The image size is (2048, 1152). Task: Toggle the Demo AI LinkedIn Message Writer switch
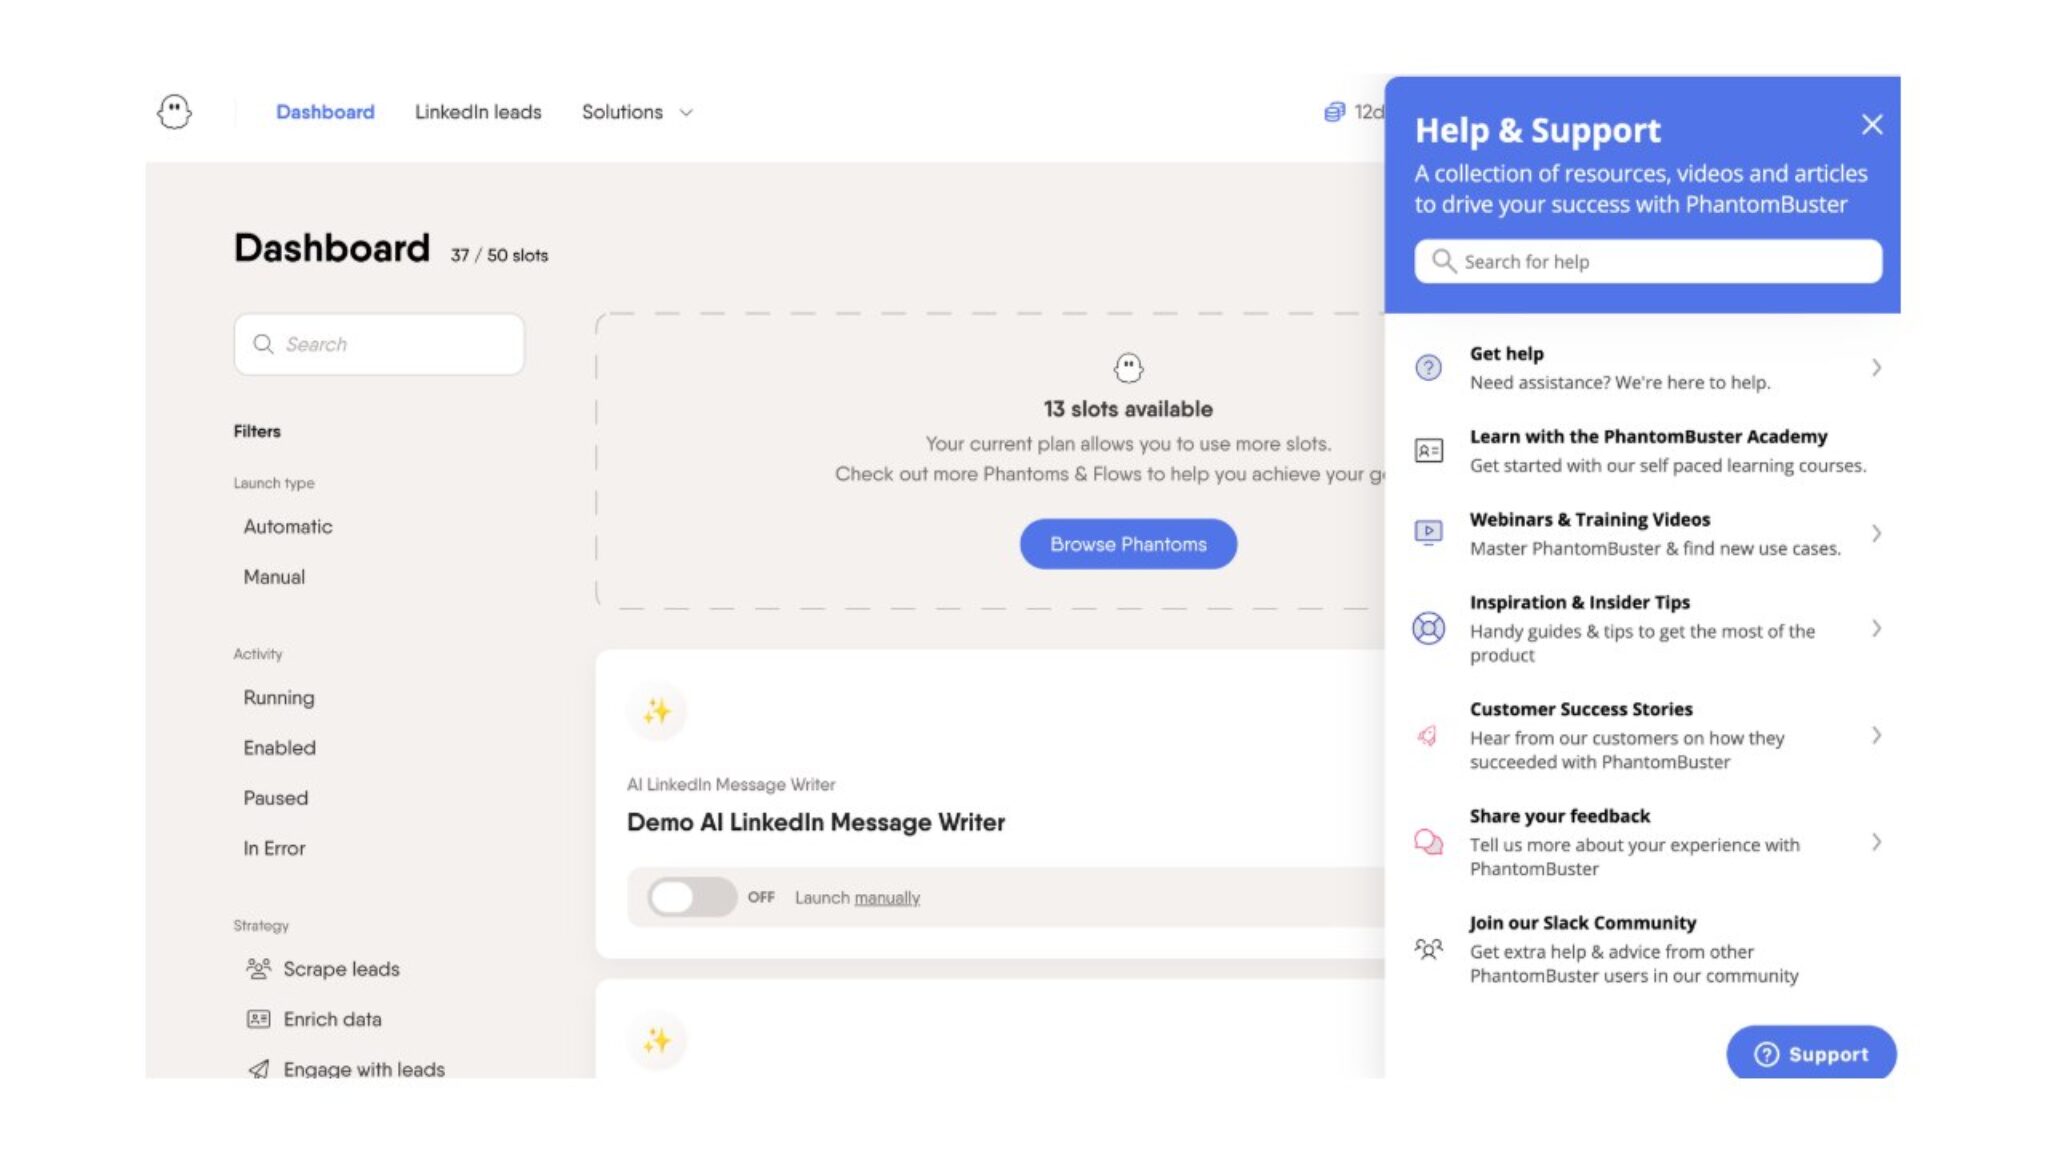(691, 897)
